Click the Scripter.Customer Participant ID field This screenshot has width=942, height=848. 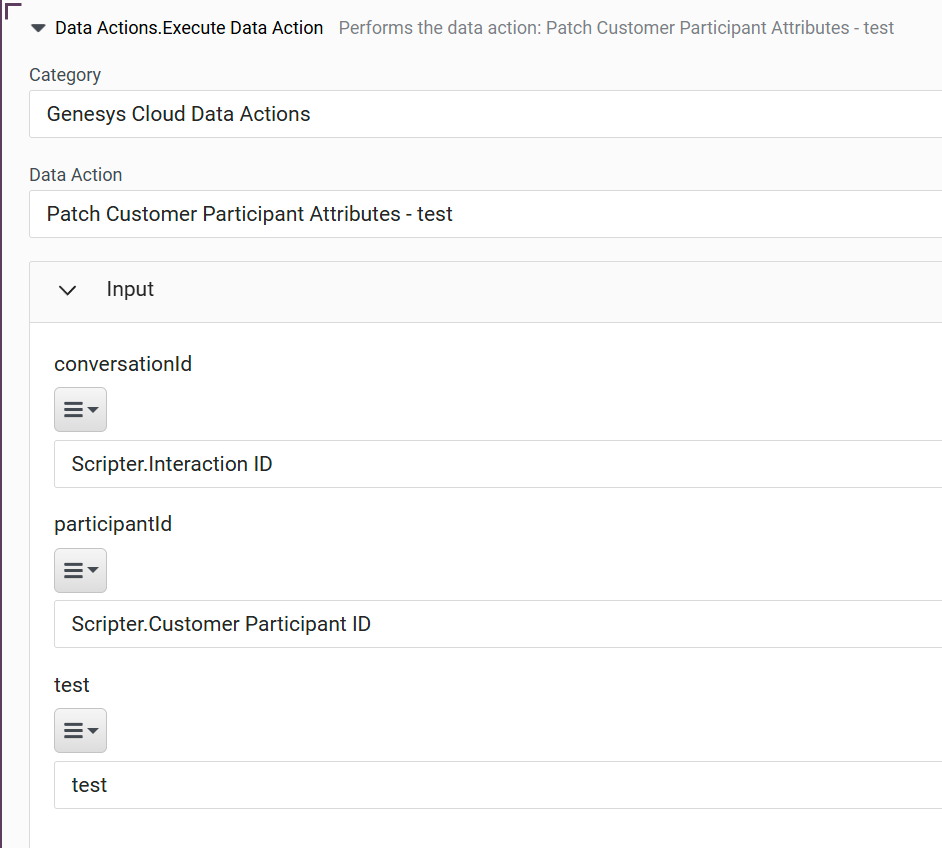coord(498,624)
